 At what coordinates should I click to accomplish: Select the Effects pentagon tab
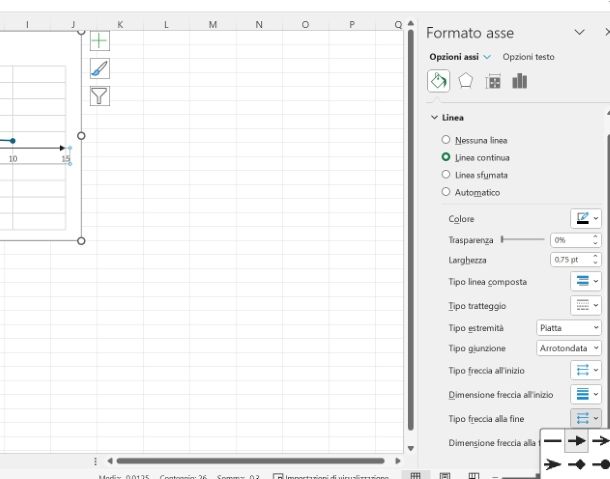tap(465, 81)
